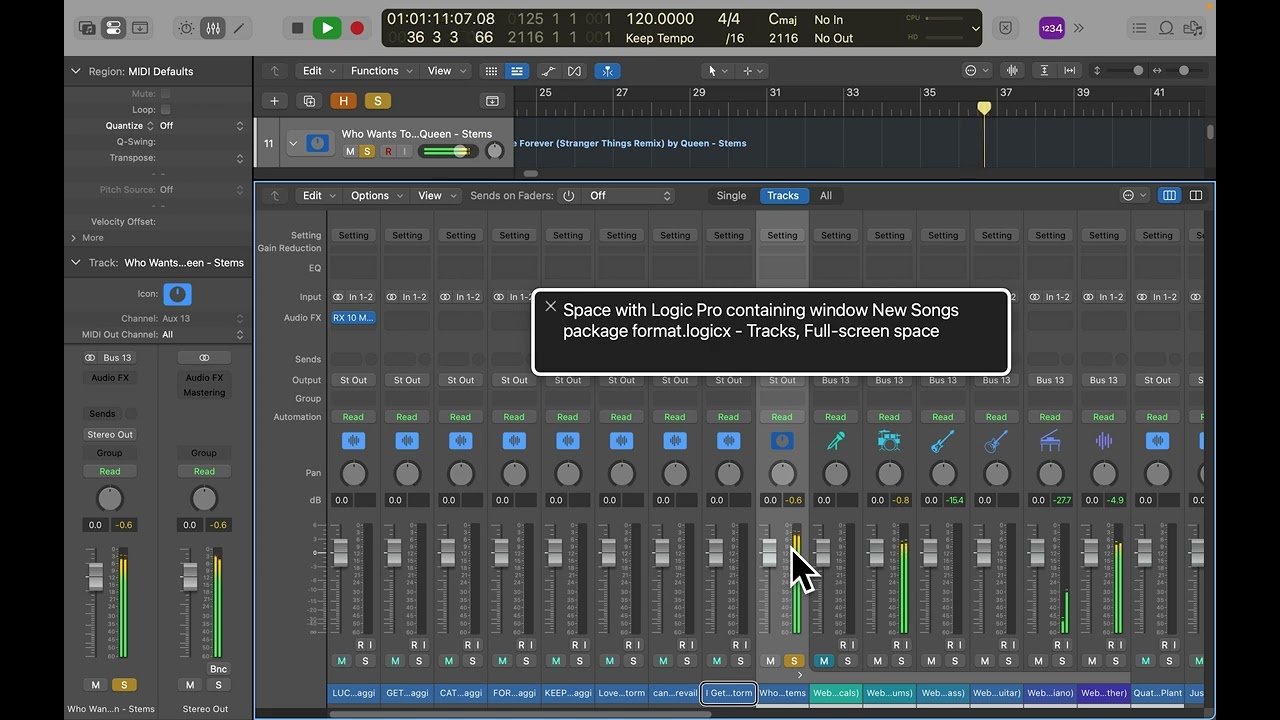
Task: Collapse the Region MIDI Defaults section
Action: 75,71
